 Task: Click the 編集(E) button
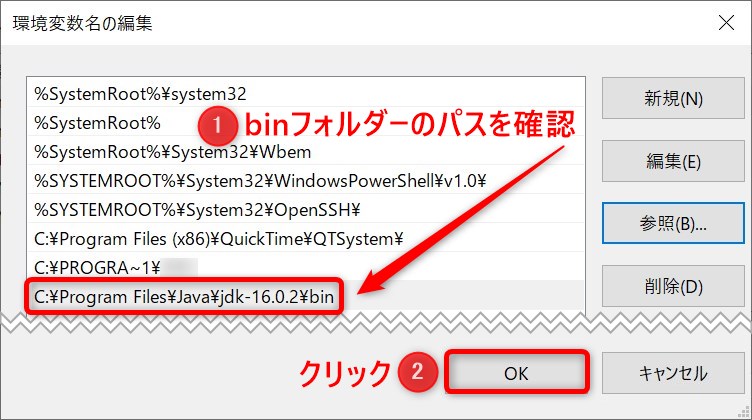[673, 161]
